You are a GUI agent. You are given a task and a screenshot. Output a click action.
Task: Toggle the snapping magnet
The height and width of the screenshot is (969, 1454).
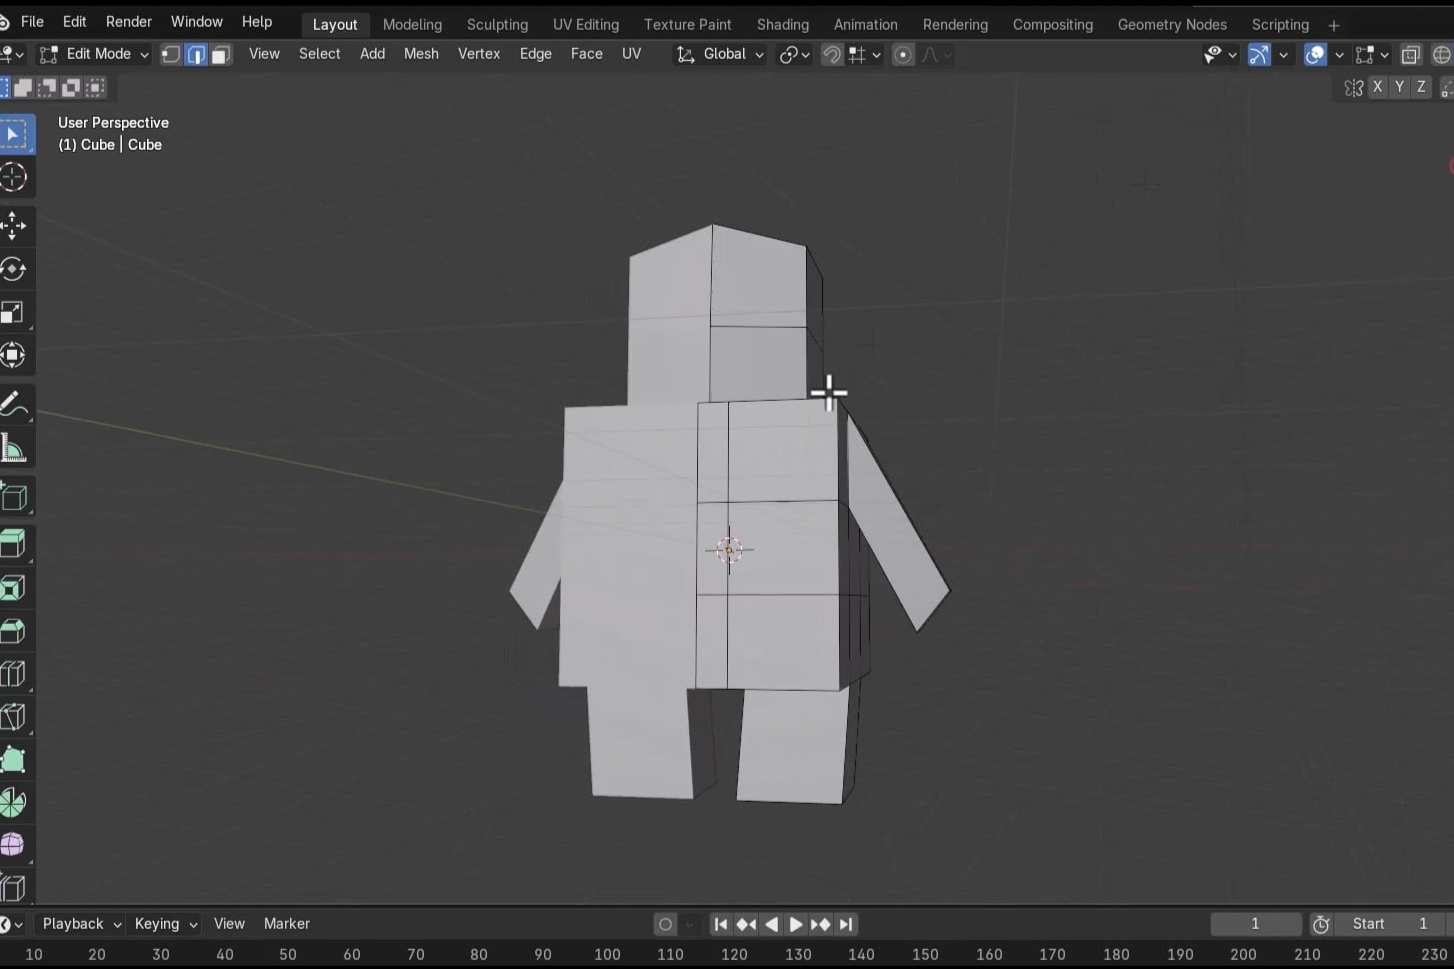[831, 54]
